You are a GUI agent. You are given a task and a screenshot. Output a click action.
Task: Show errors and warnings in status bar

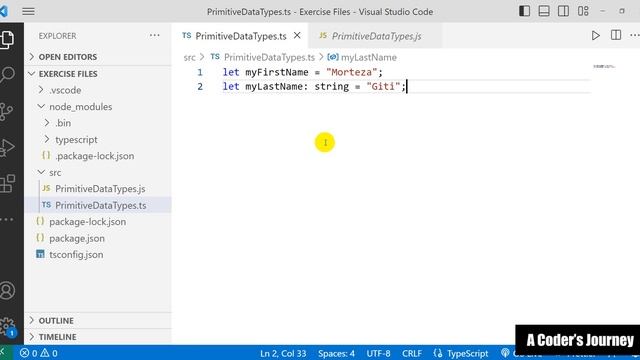tap(39, 353)
